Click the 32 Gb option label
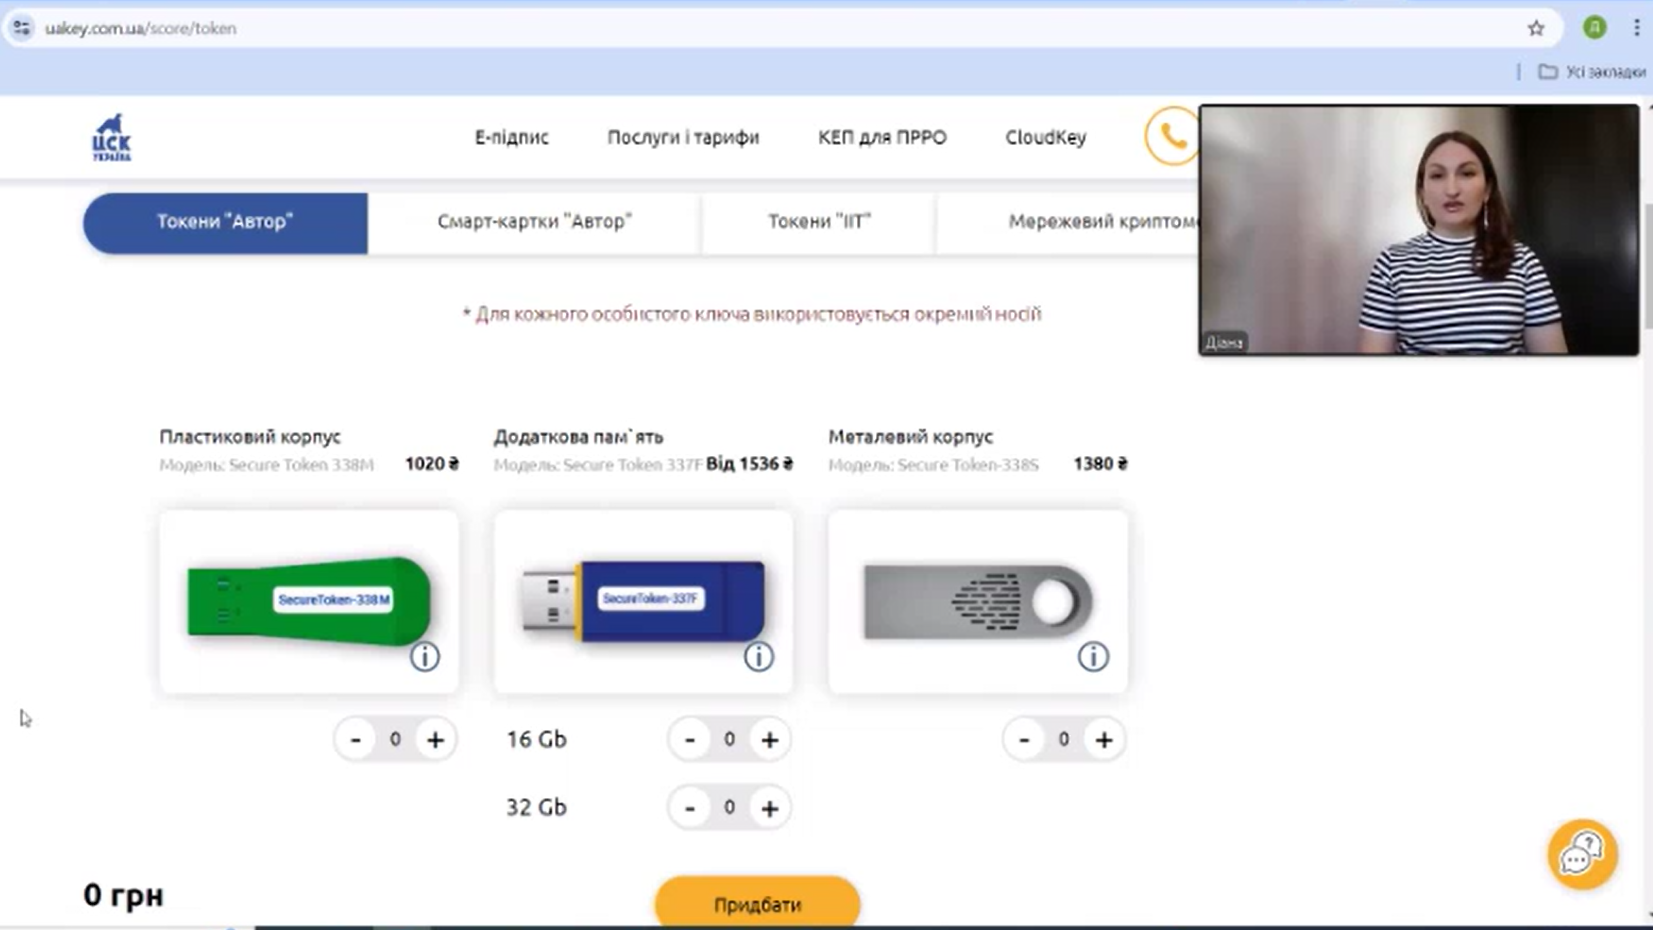Image resolution: width=1653 pixels, height=930 pixels. pyautogui.click(x=536, y=808)
